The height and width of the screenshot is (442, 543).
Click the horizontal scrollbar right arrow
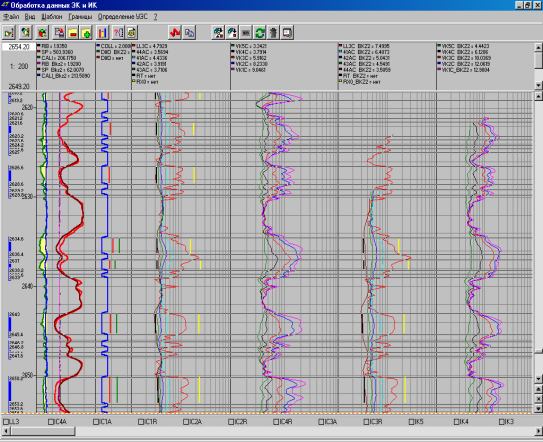(538, 431)
